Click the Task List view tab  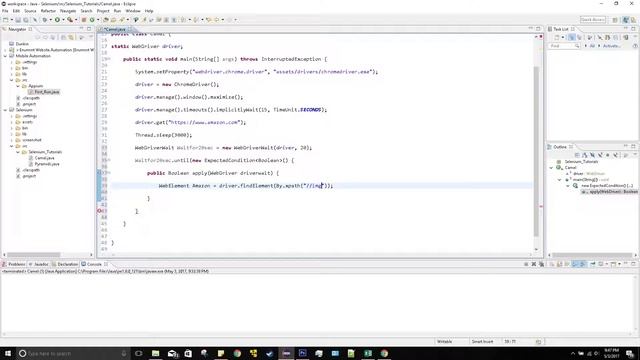(x=560, y=29)
